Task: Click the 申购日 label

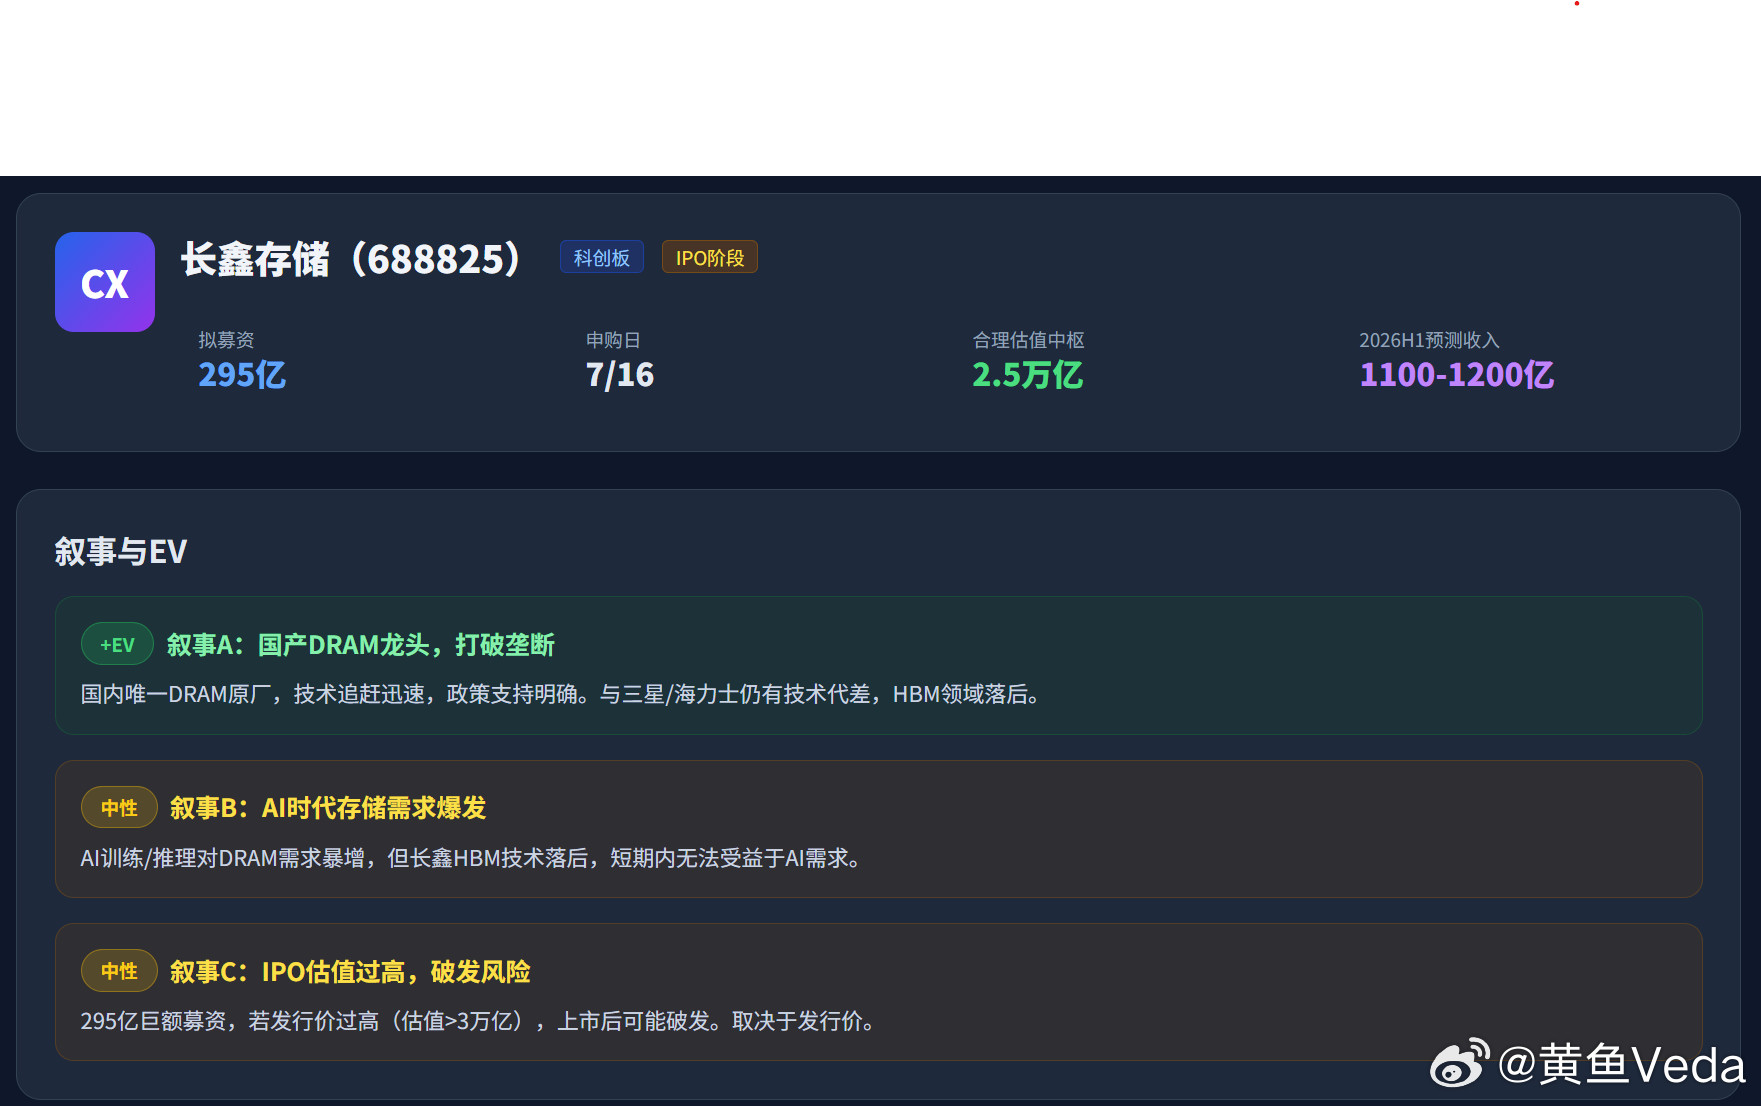Action: [x=613, y=340]
